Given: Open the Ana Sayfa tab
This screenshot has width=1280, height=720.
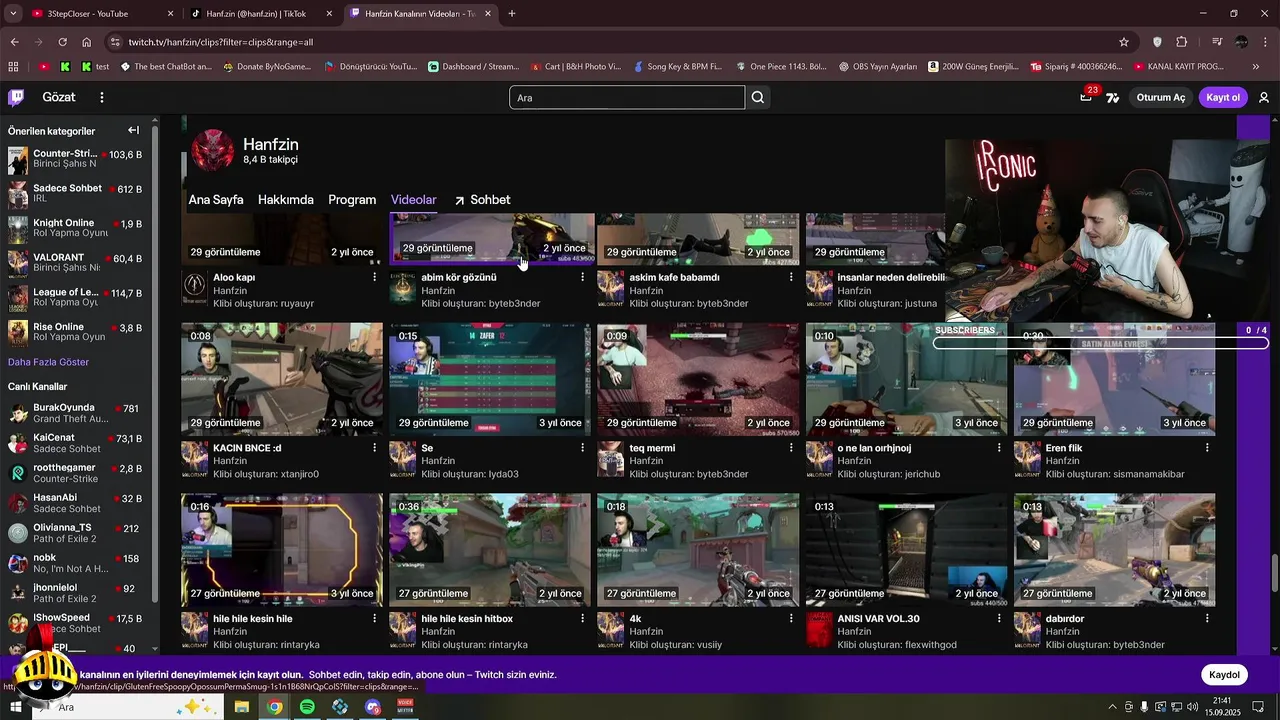Looking at the screenshot, I should pos(216,200).
